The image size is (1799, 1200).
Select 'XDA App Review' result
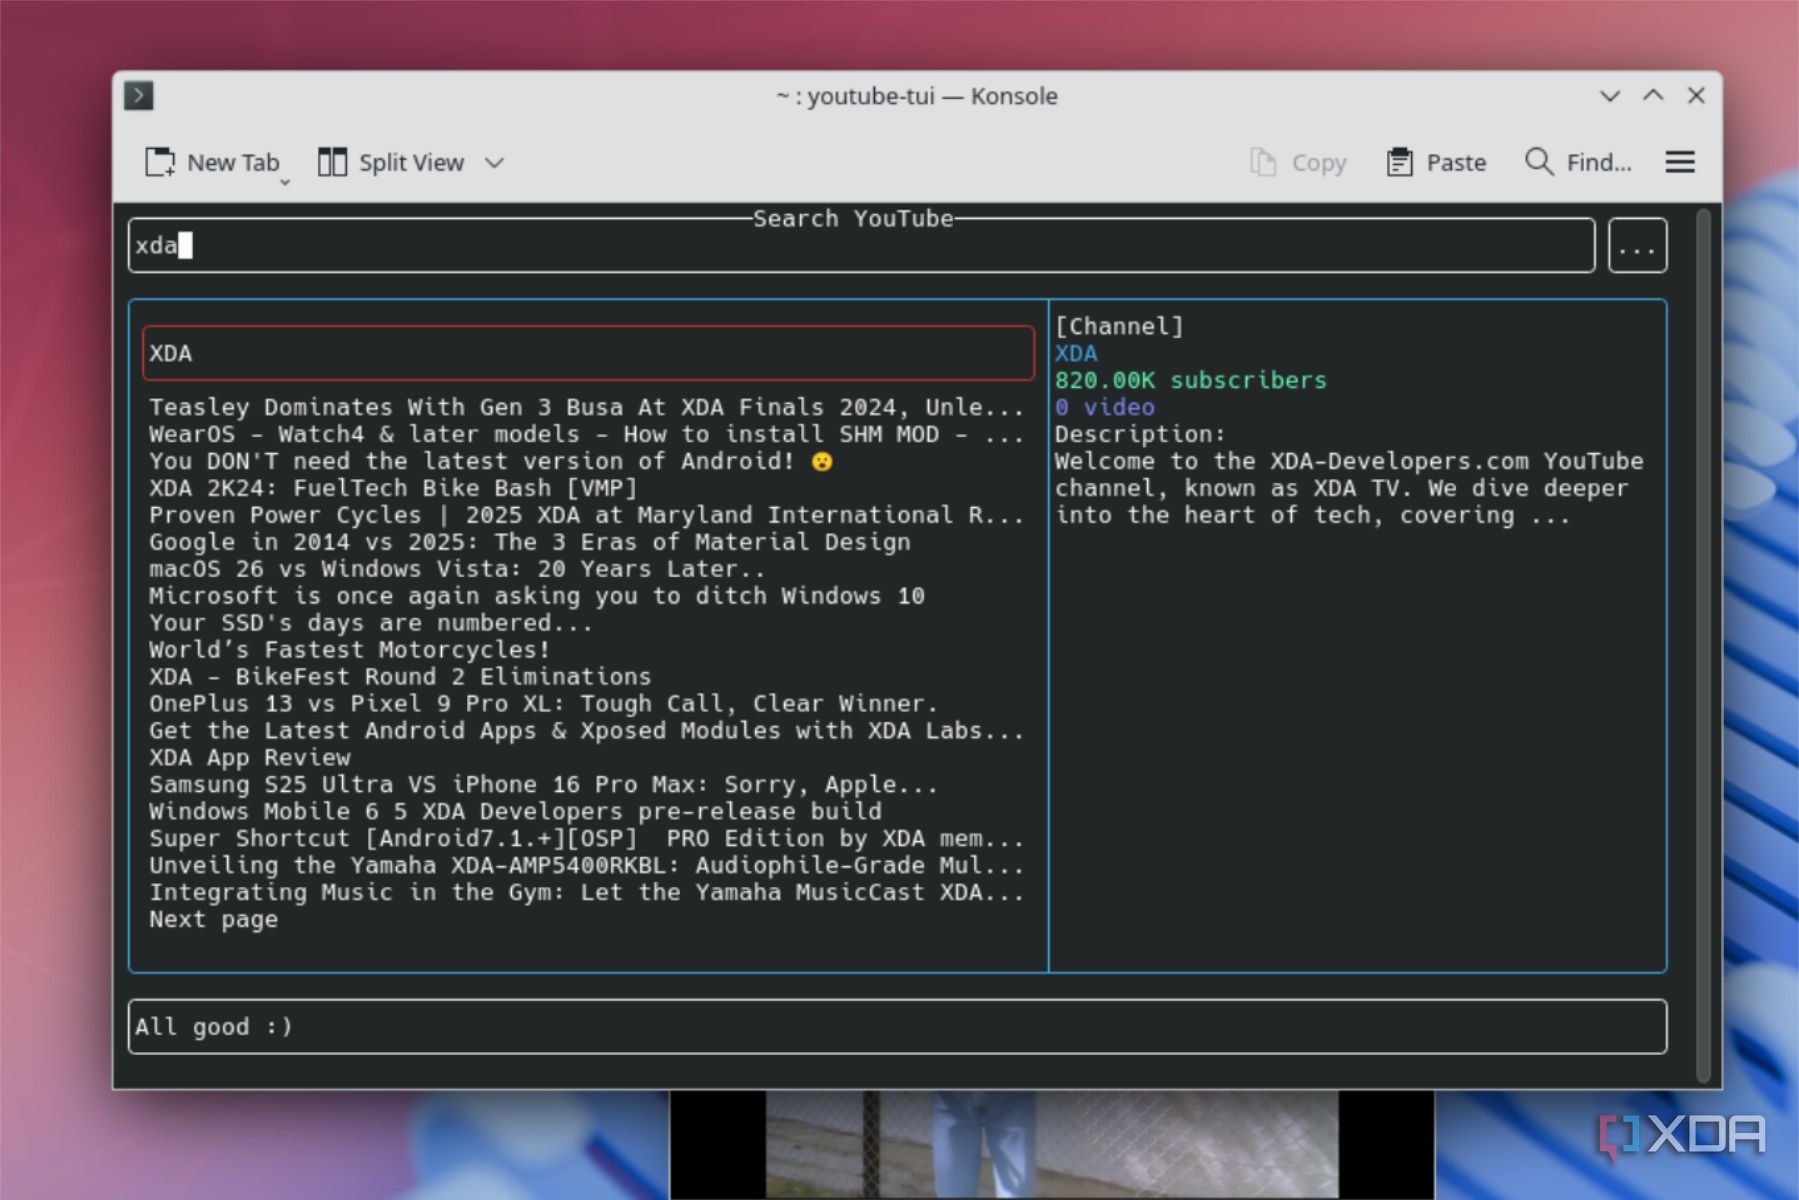250,758
